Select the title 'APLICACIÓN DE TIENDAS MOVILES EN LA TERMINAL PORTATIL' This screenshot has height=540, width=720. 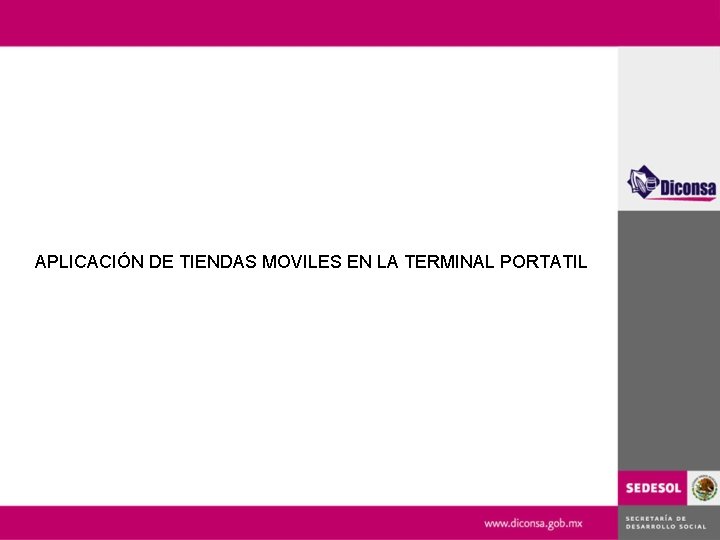point(311,262)
